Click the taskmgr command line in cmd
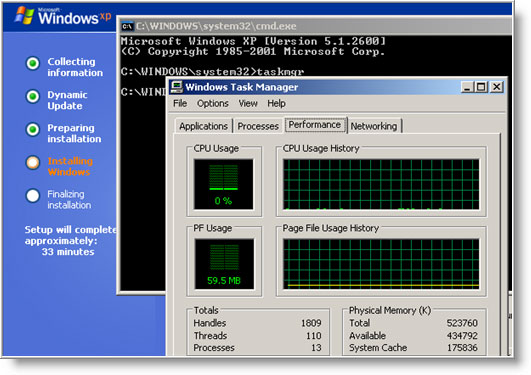The width and height of the screenshot is (531, 375). click(212, 72)
